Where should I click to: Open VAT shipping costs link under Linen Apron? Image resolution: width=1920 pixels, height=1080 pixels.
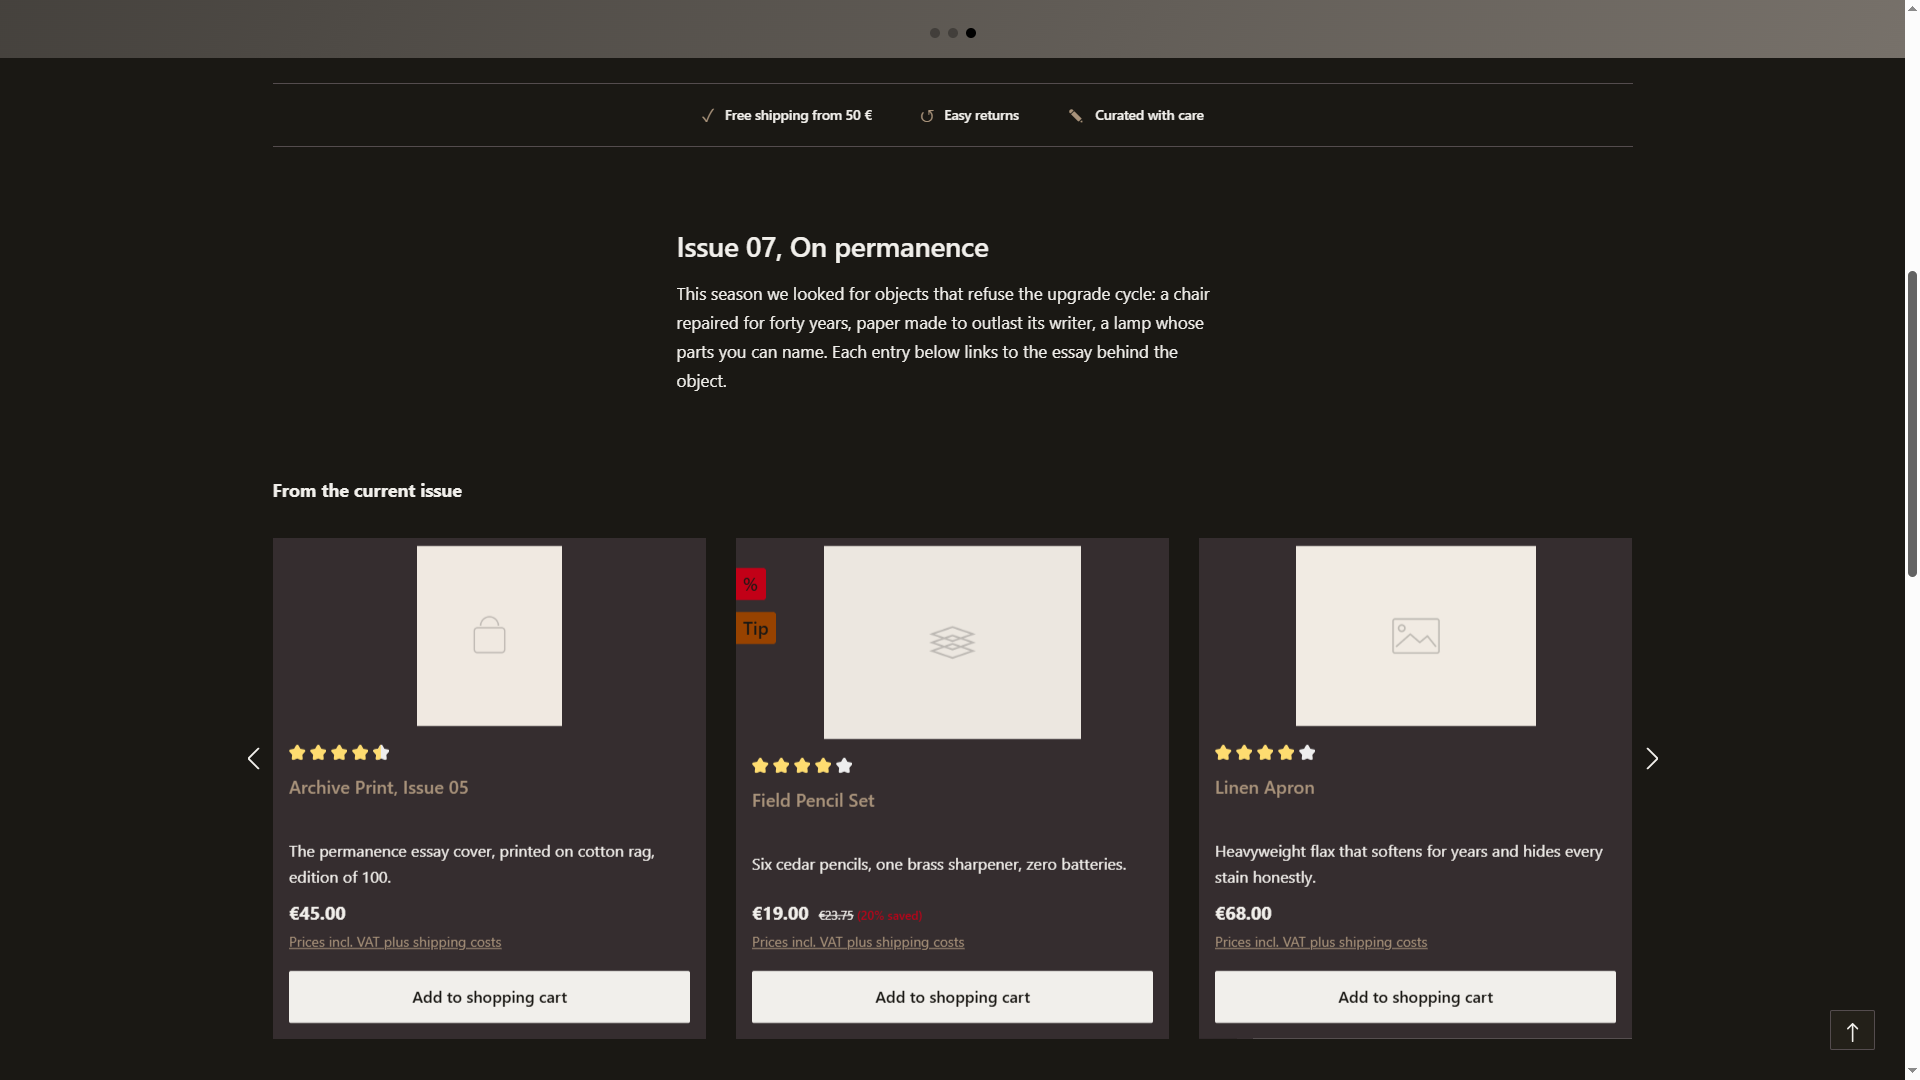coord(1321,942)
